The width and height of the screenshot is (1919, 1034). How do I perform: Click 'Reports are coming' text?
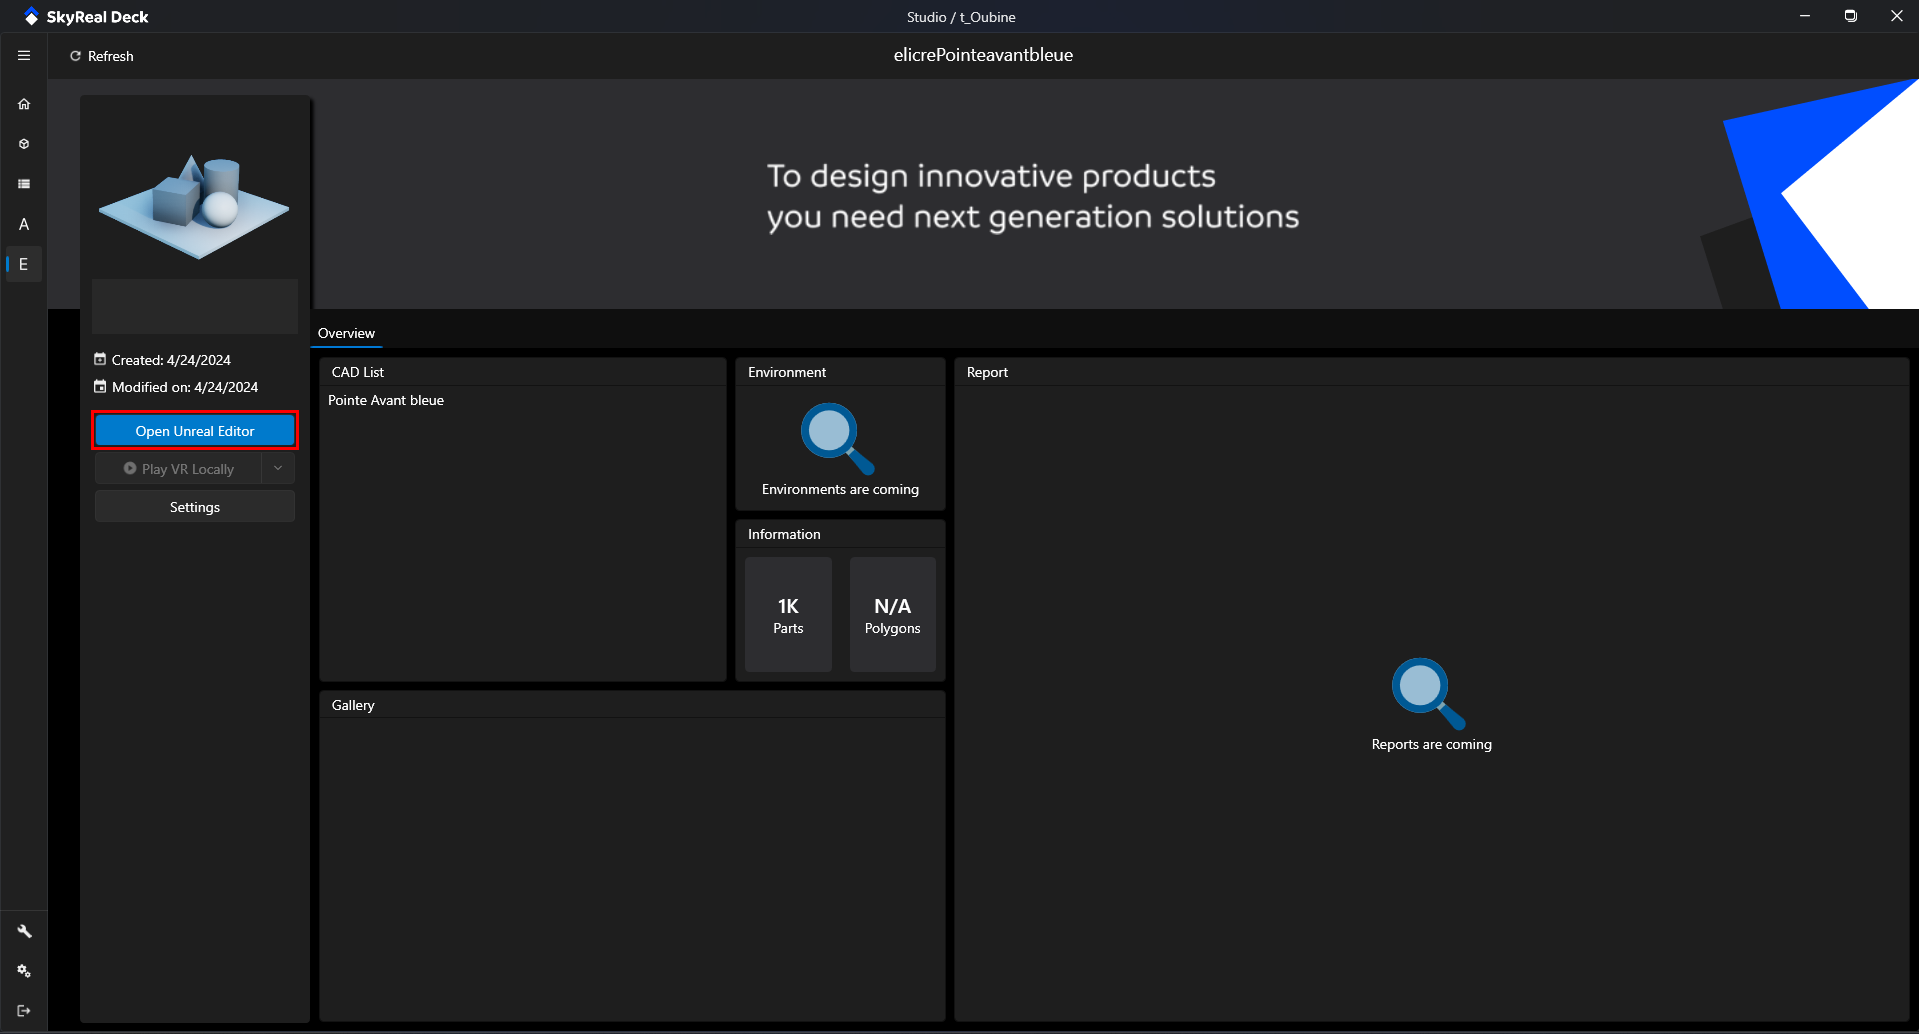pos(1431,744)
